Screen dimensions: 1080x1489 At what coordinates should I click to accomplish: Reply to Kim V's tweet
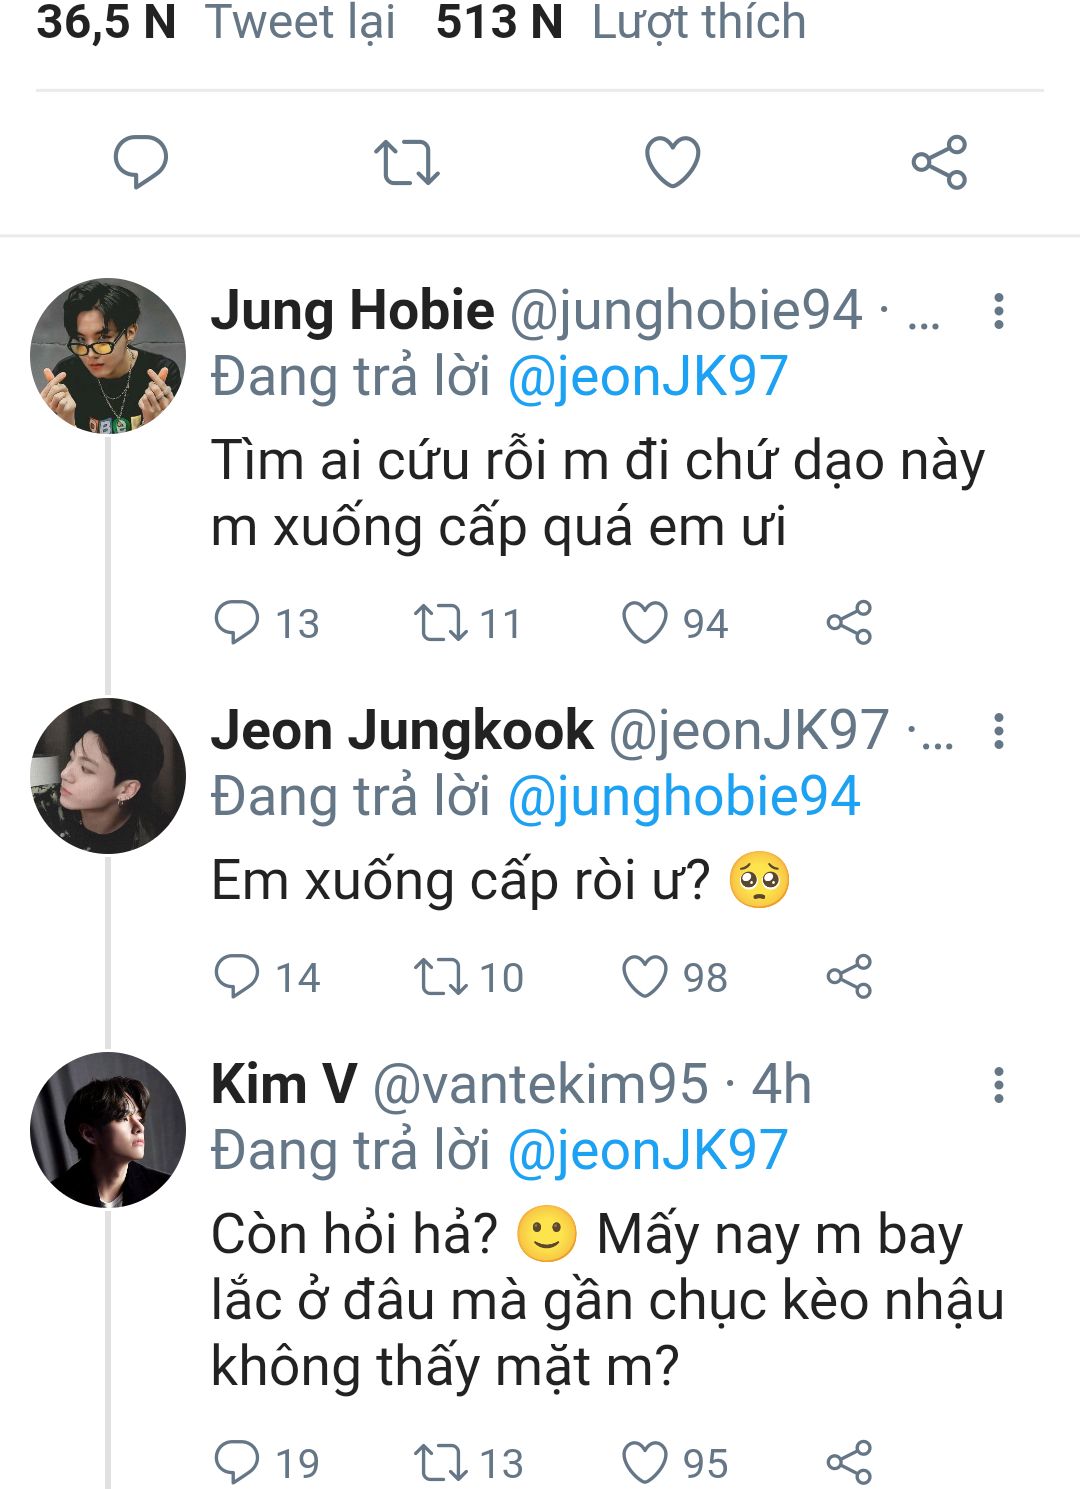pyautogui.click(x=238, y=1462)
